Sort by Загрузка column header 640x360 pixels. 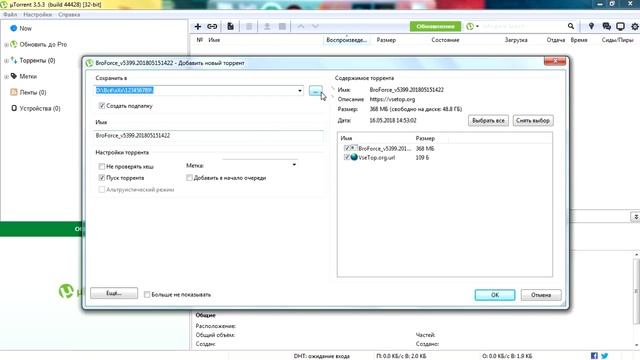click(x=516, y=40)
